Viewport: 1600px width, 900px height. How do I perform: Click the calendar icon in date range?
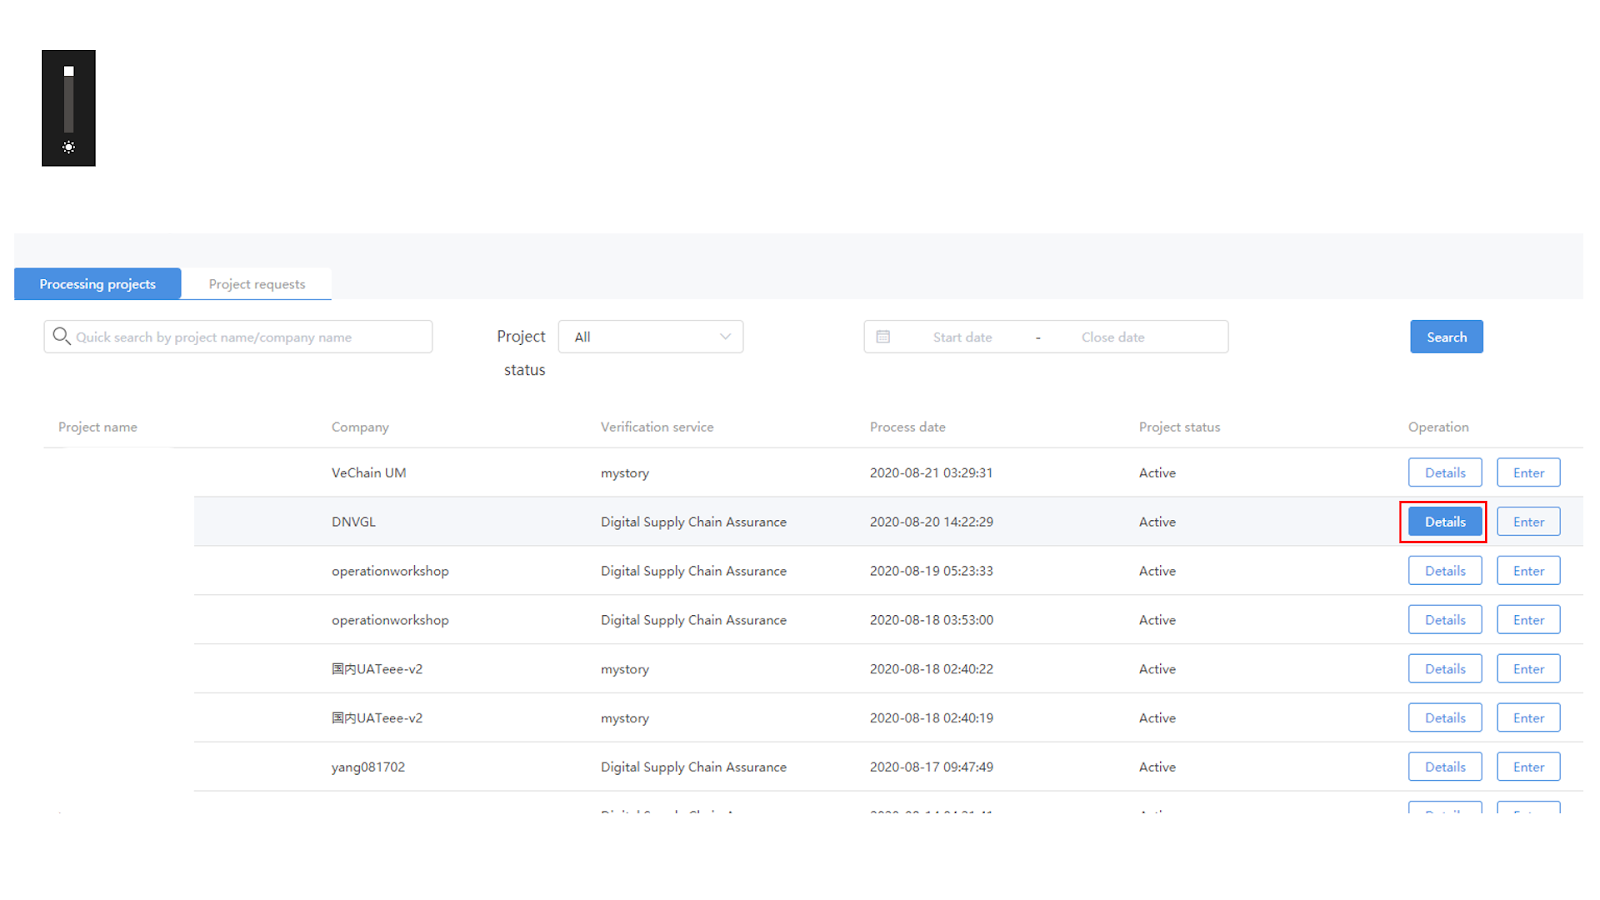pyautogui.click(x=883, y=337)
